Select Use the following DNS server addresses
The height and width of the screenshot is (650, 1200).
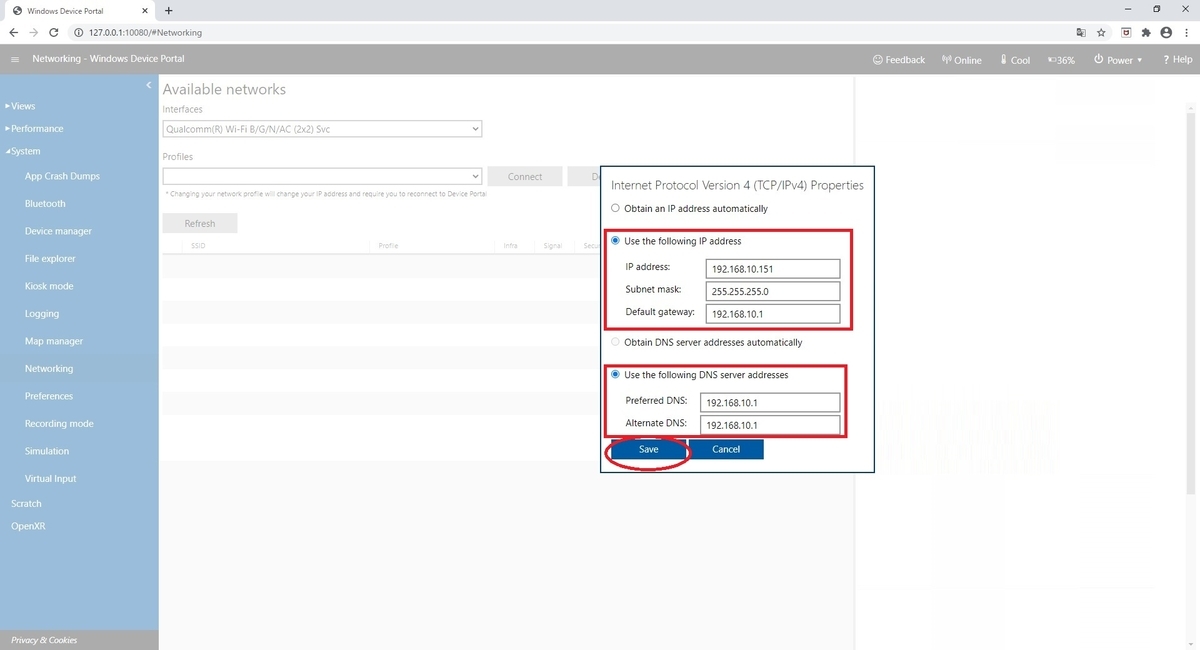point(615,375)
